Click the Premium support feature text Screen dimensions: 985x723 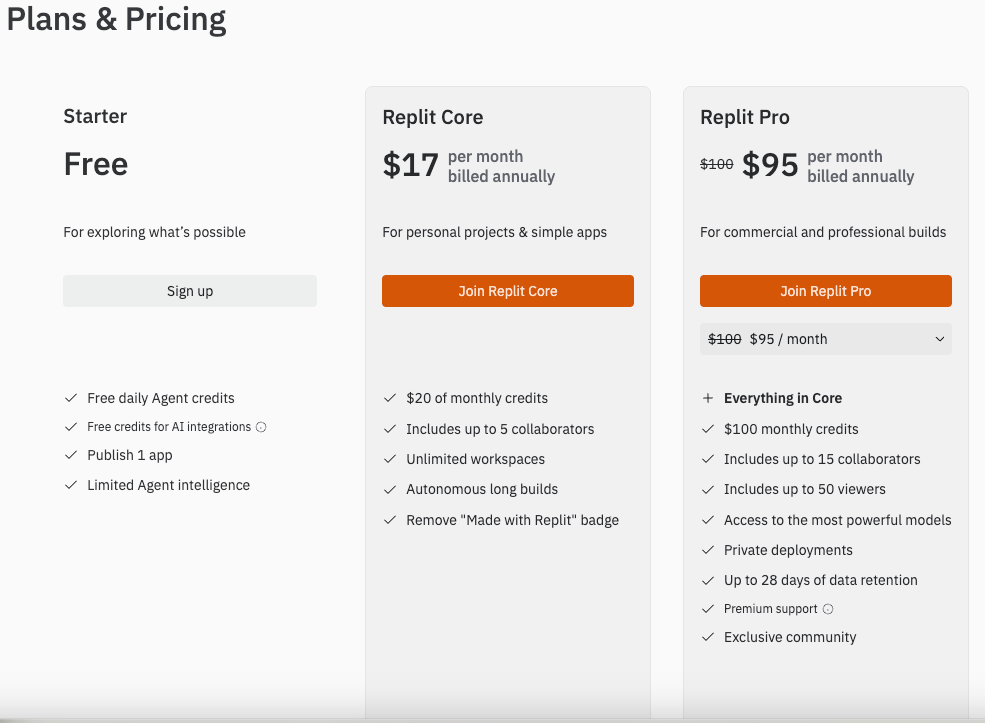pyautogui.click(x=770, y=609)
